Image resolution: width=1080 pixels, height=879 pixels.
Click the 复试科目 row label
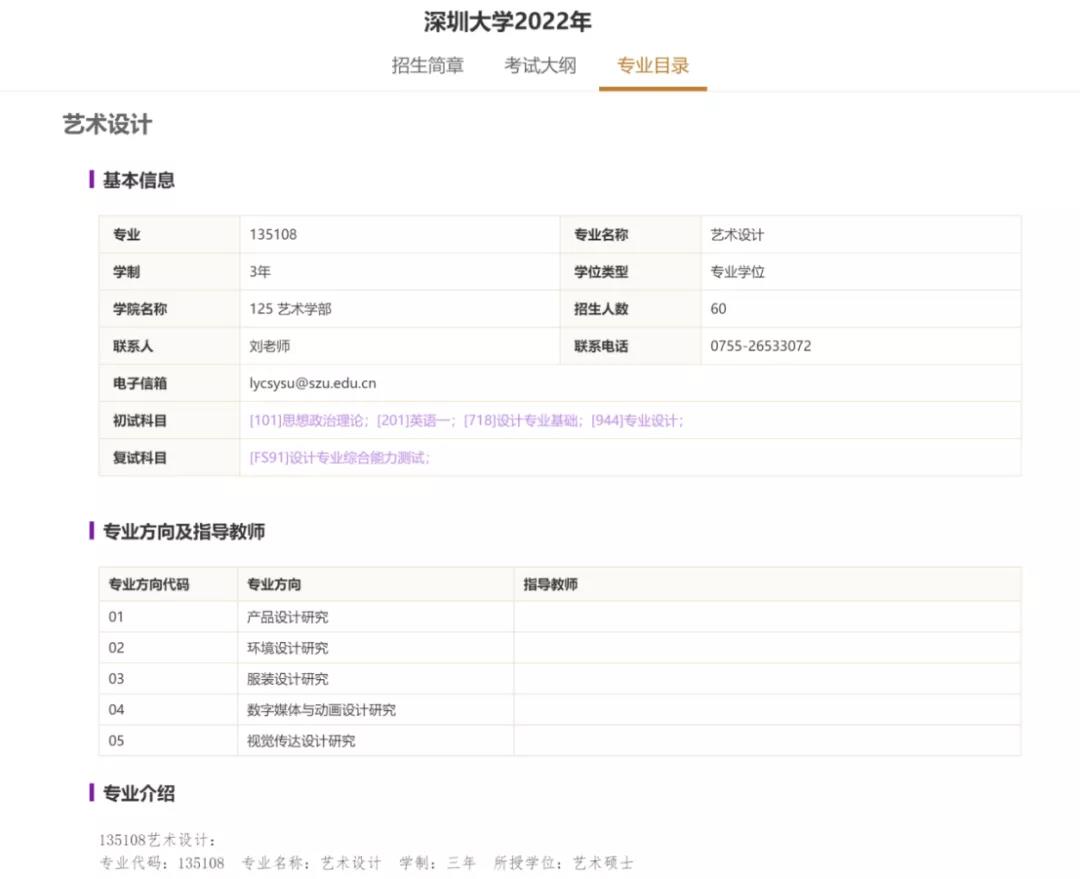140,457
